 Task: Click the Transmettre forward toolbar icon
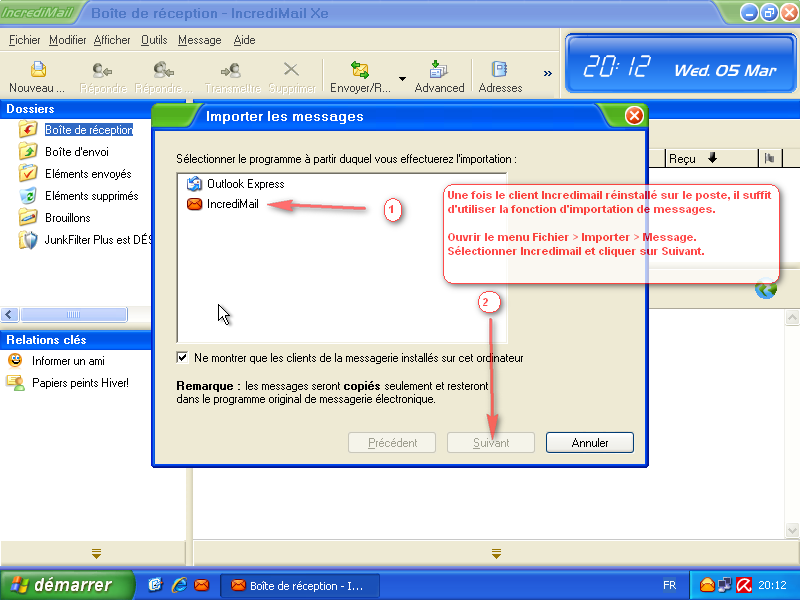tap(231, 70)
